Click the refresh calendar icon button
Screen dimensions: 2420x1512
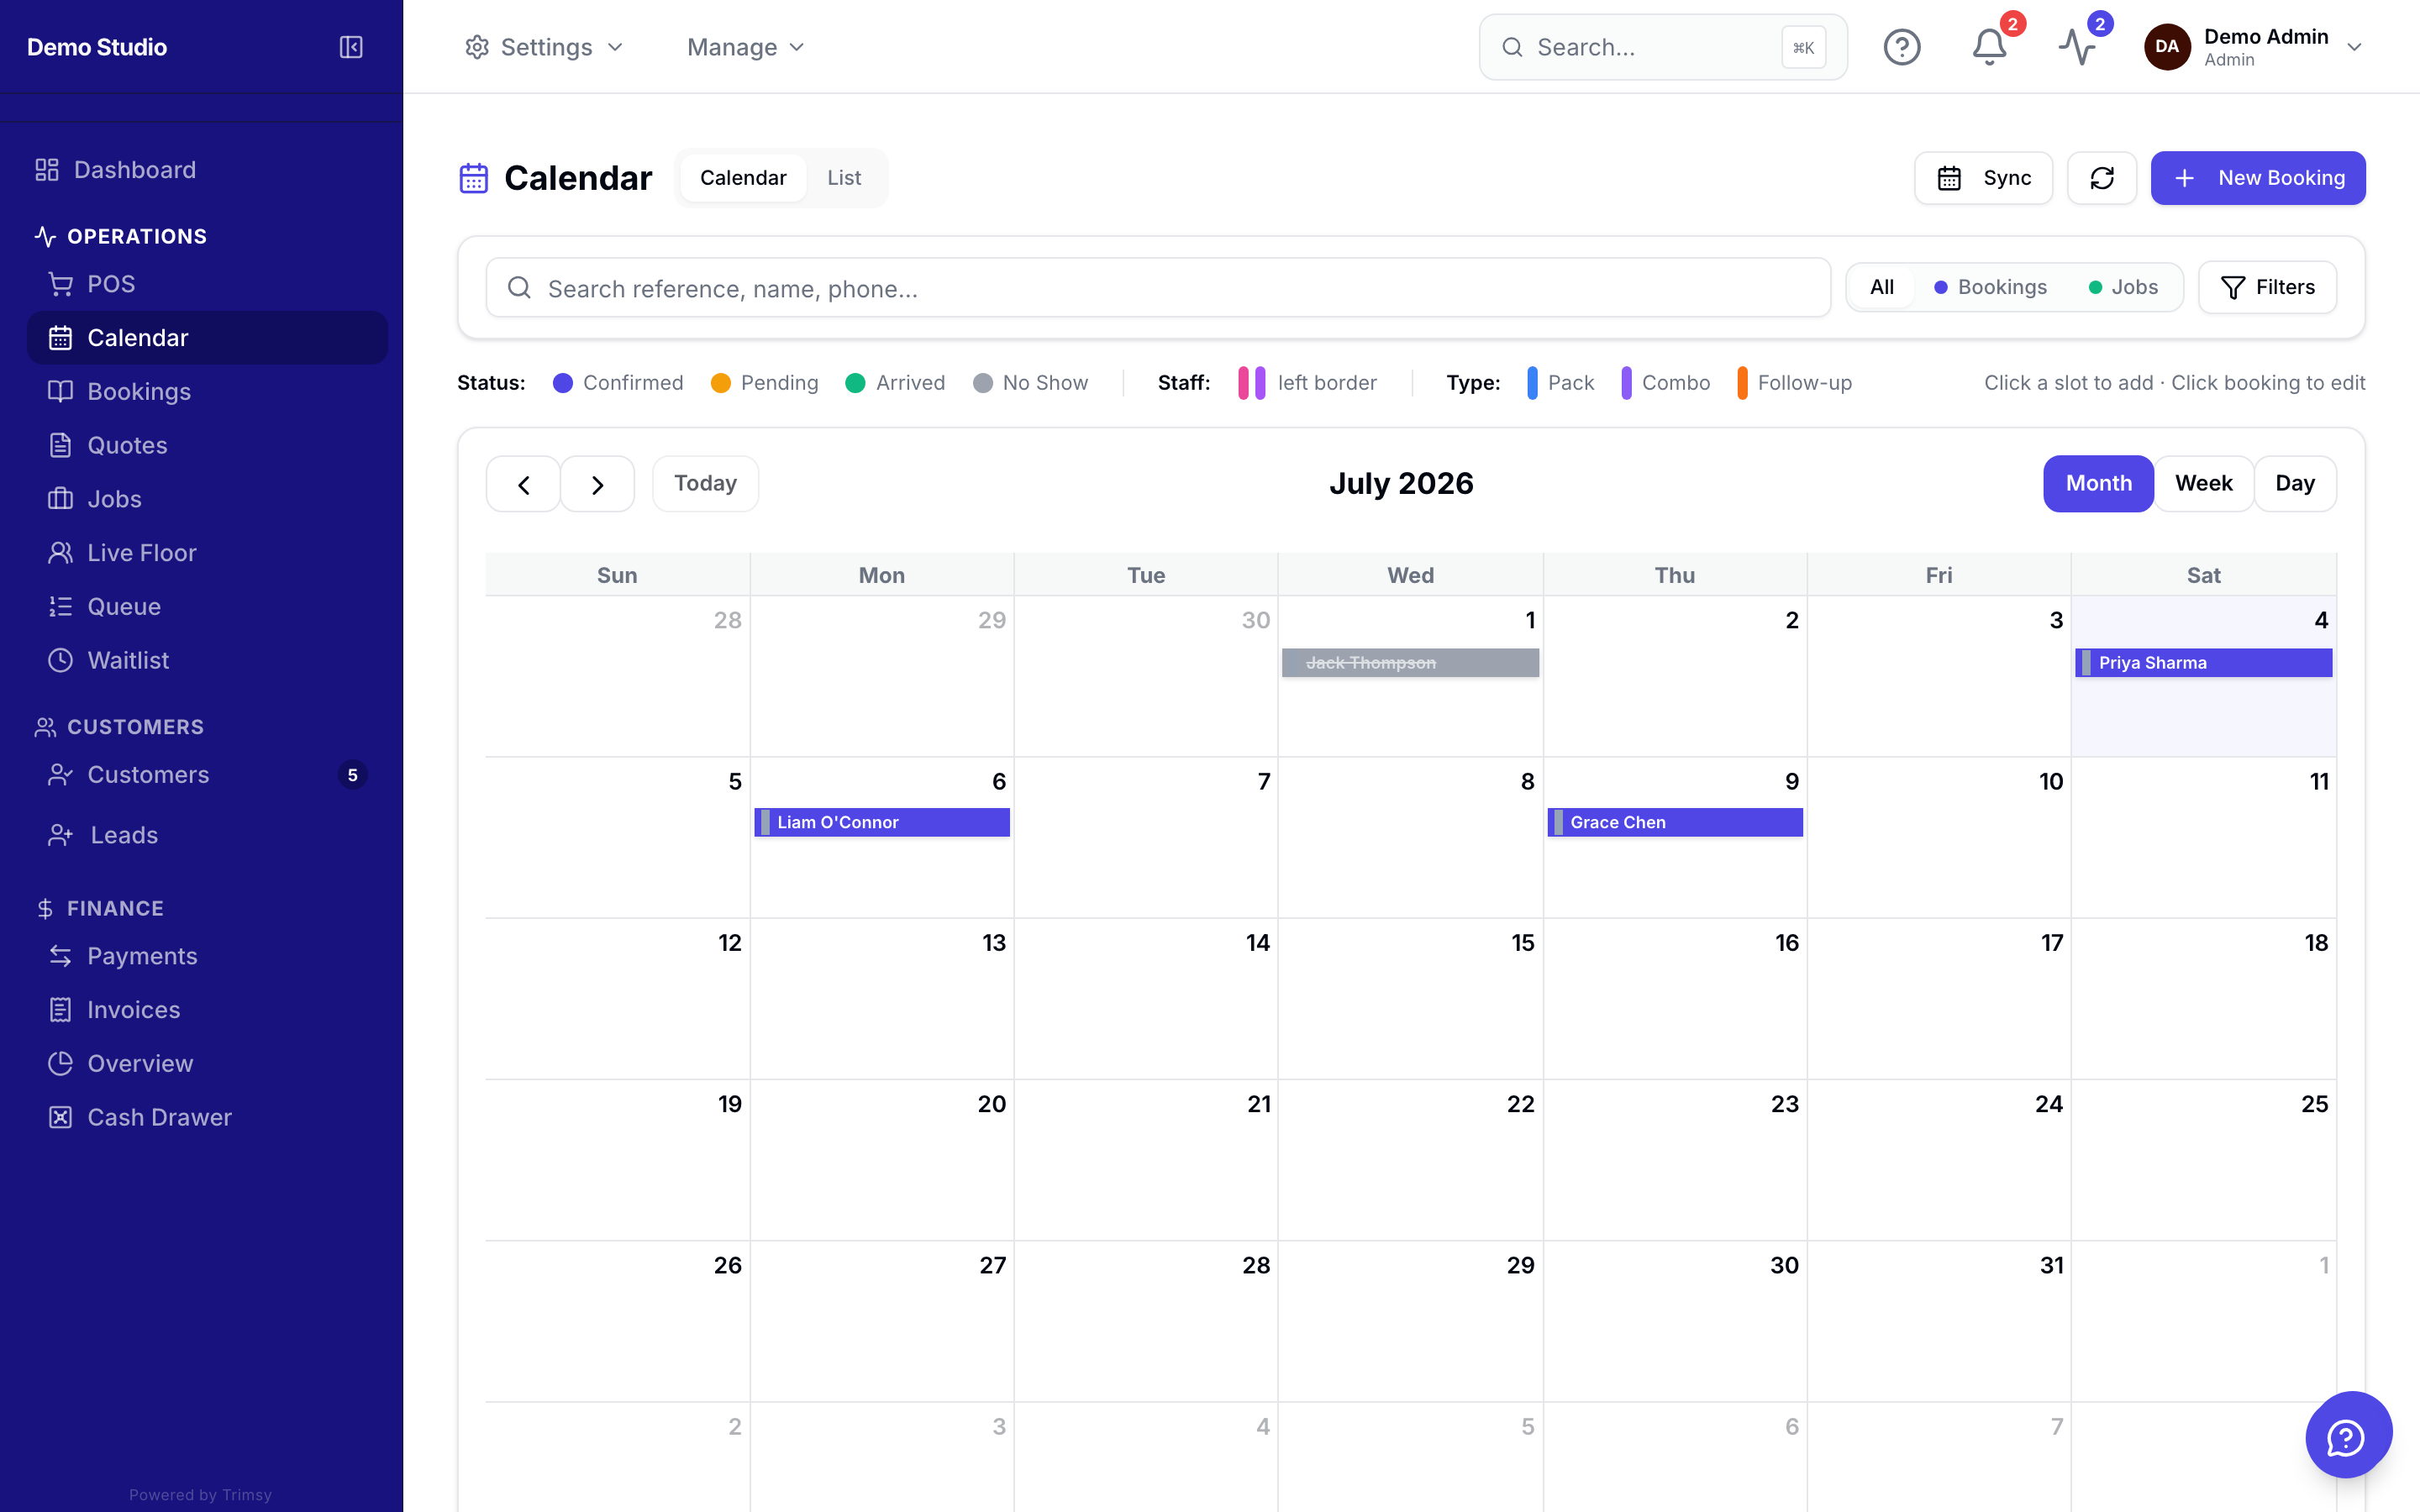point(2101,178)
